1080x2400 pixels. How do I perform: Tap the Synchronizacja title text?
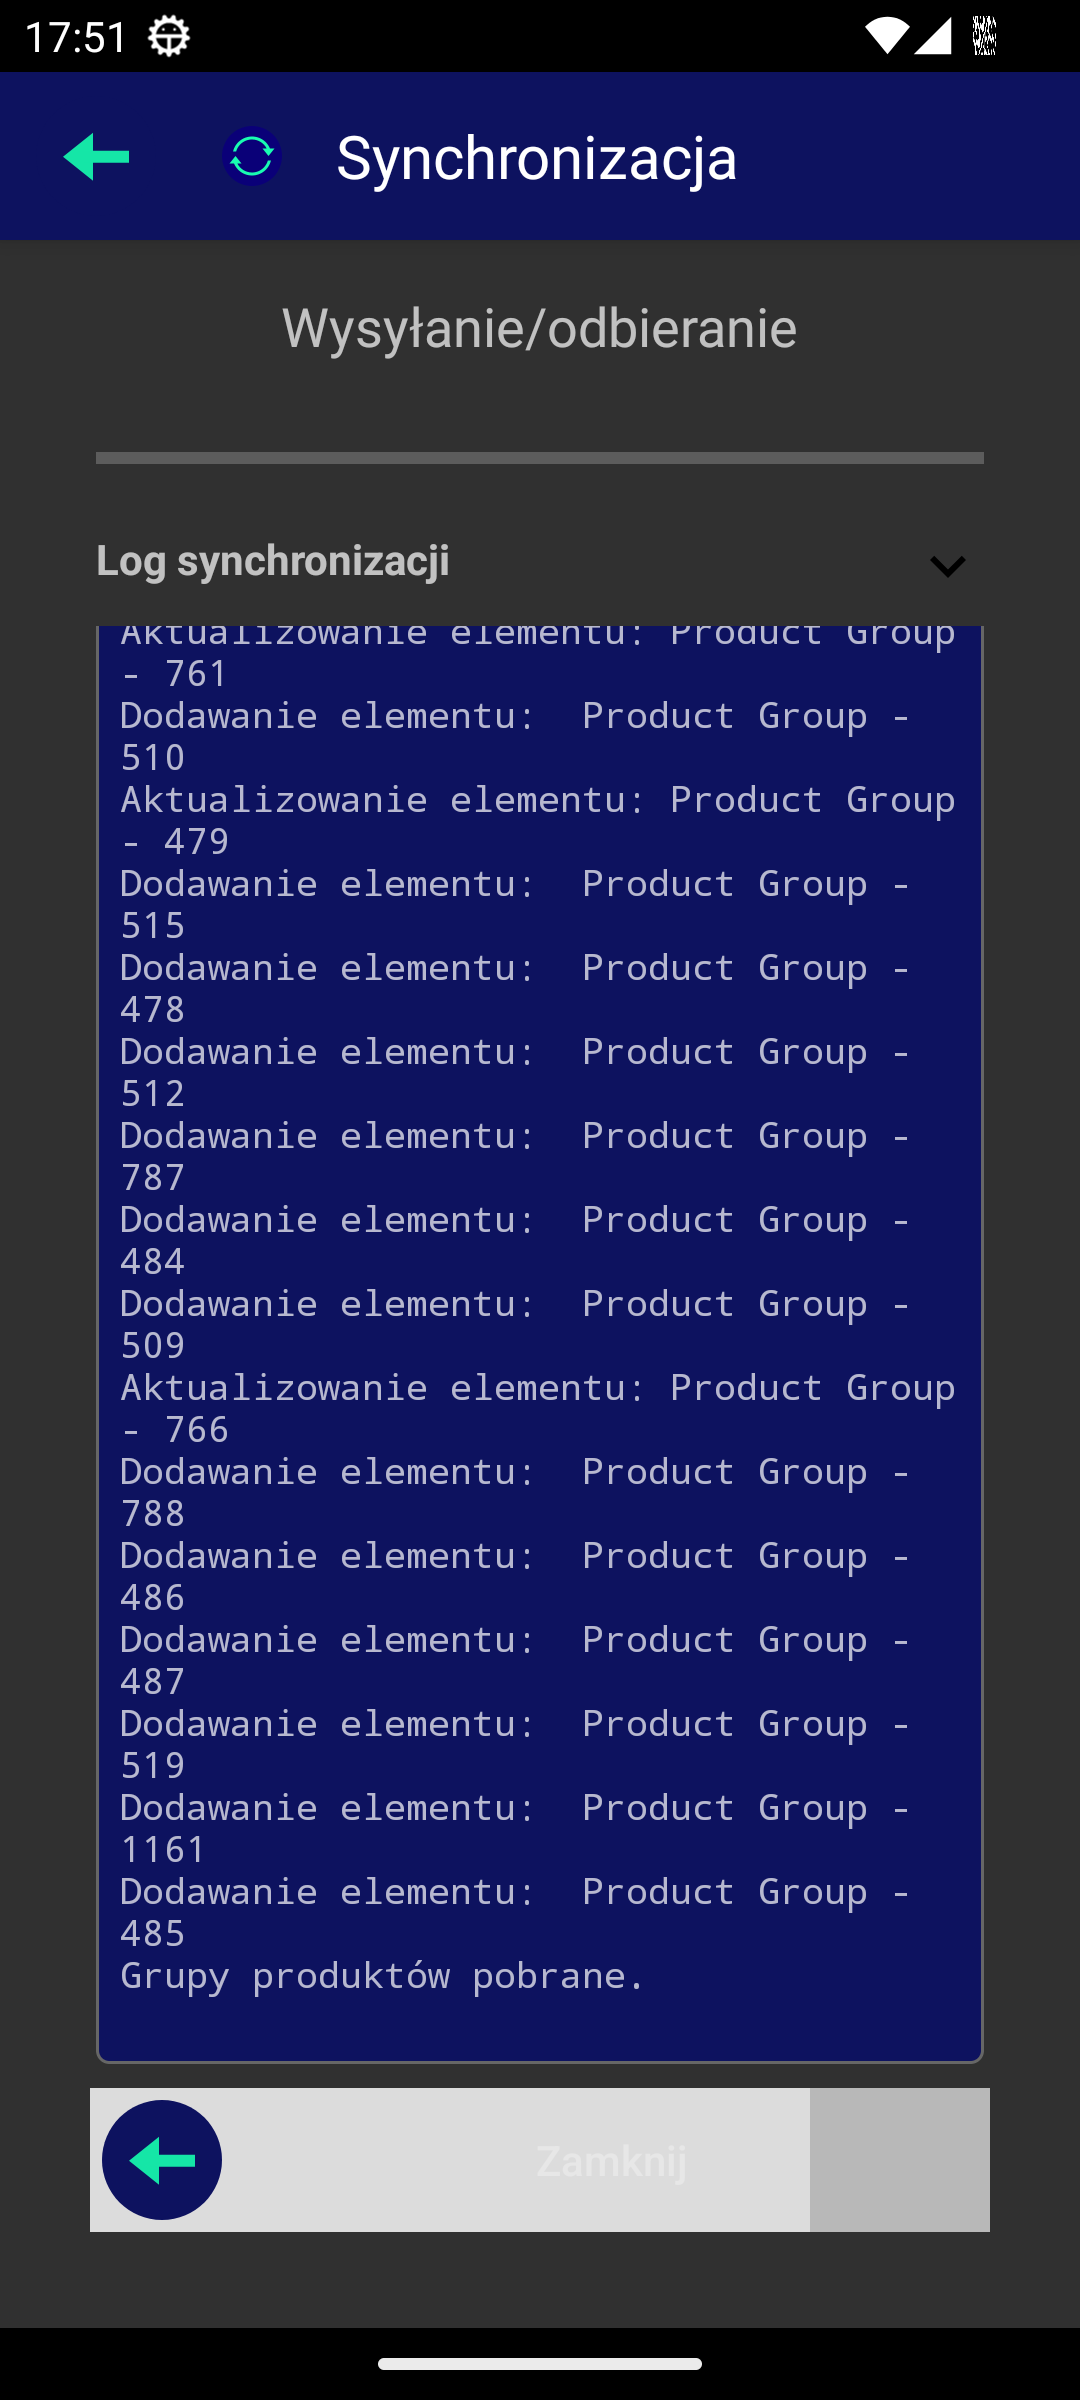(x=537, y=158)
